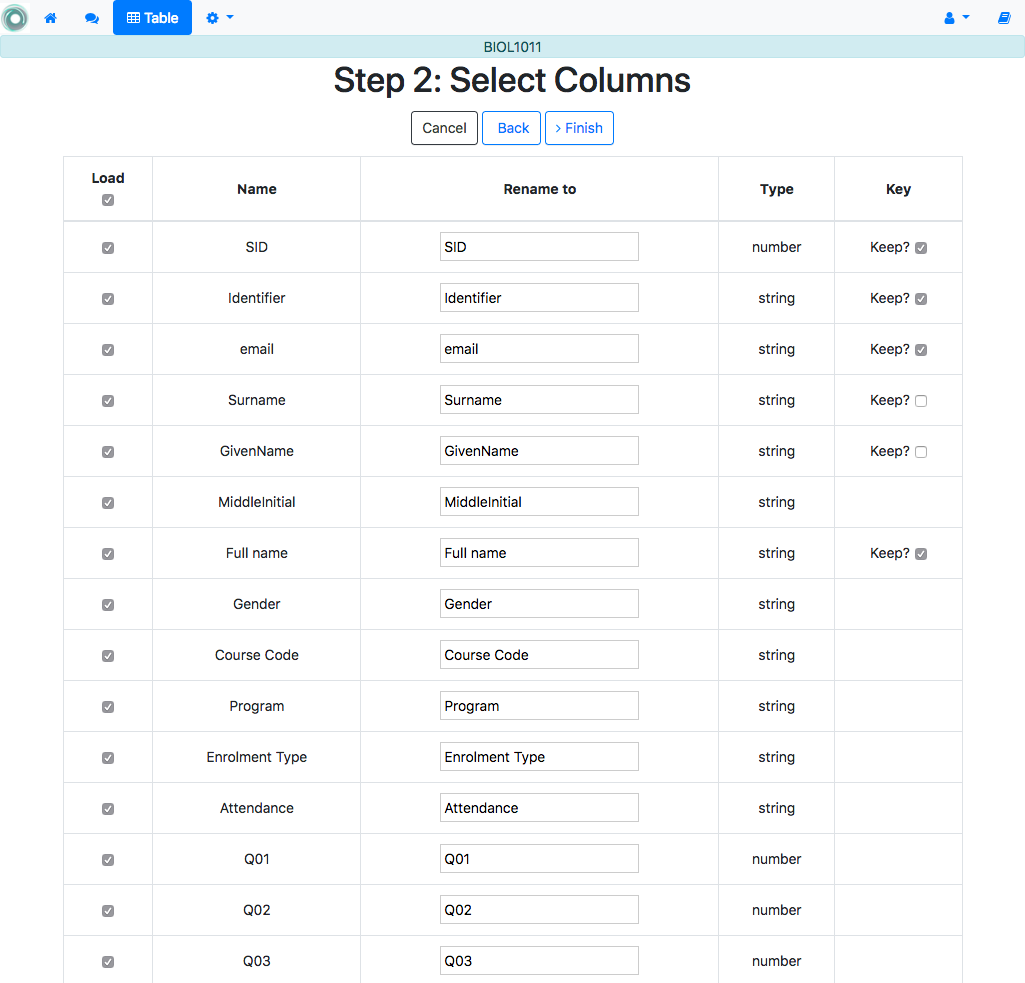Uncheck the Load checkbox for Program
Viewport: 1025px width, 983px height.
108,707
